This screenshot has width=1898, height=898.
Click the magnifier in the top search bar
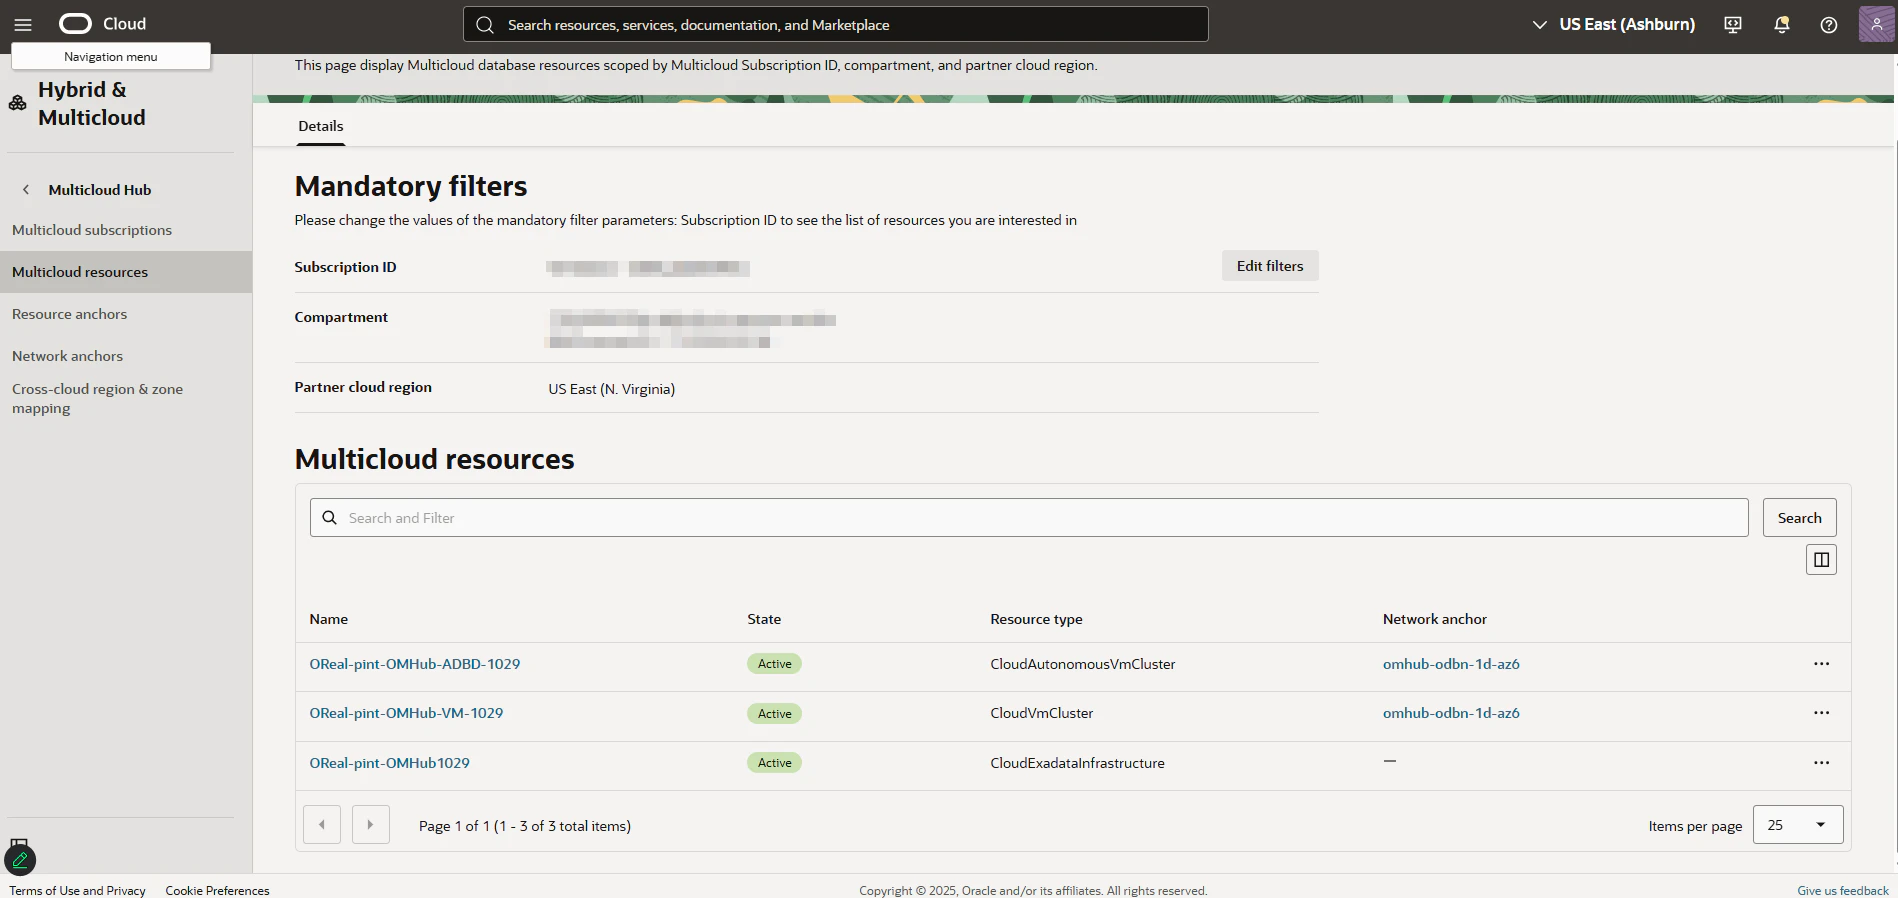485,25
